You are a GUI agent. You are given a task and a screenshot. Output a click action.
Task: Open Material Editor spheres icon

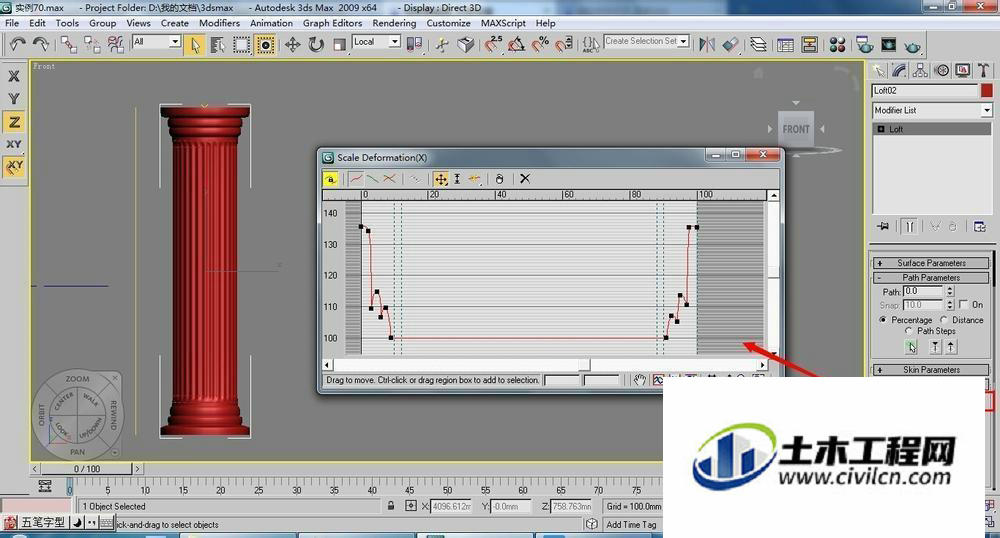pos(837,45)
